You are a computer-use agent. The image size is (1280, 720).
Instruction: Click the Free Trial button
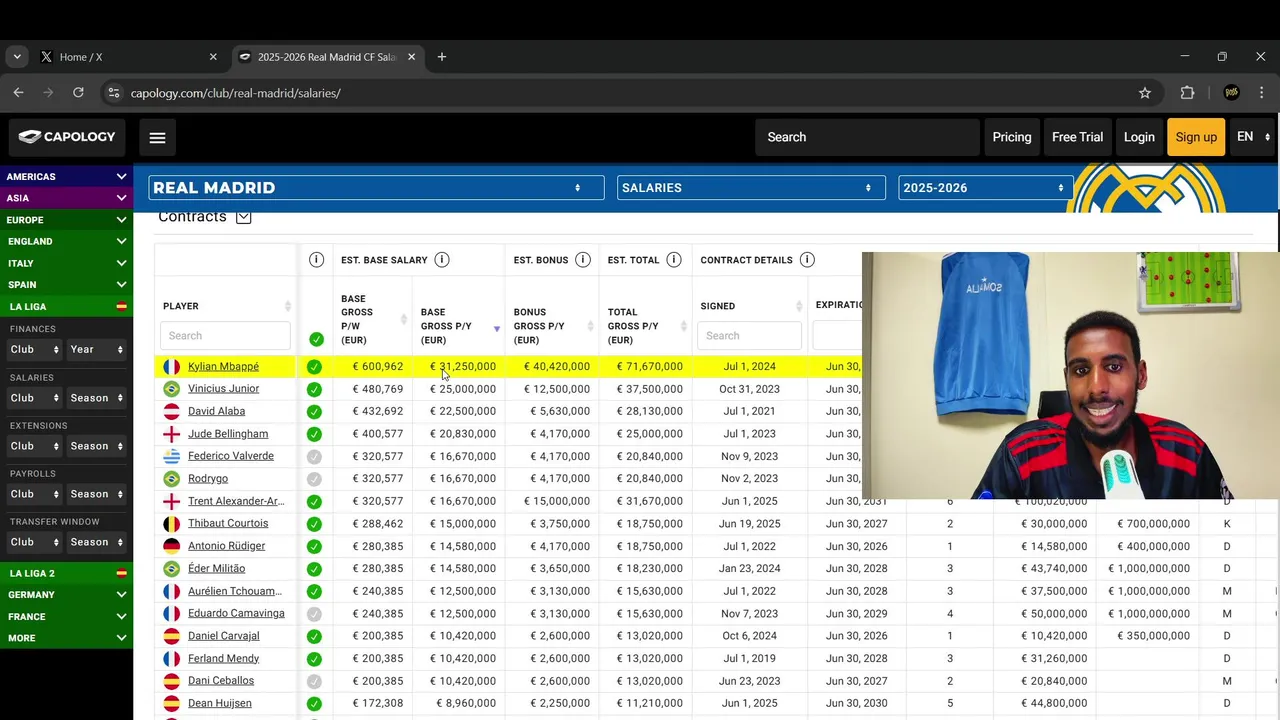tap(1077, 137)
